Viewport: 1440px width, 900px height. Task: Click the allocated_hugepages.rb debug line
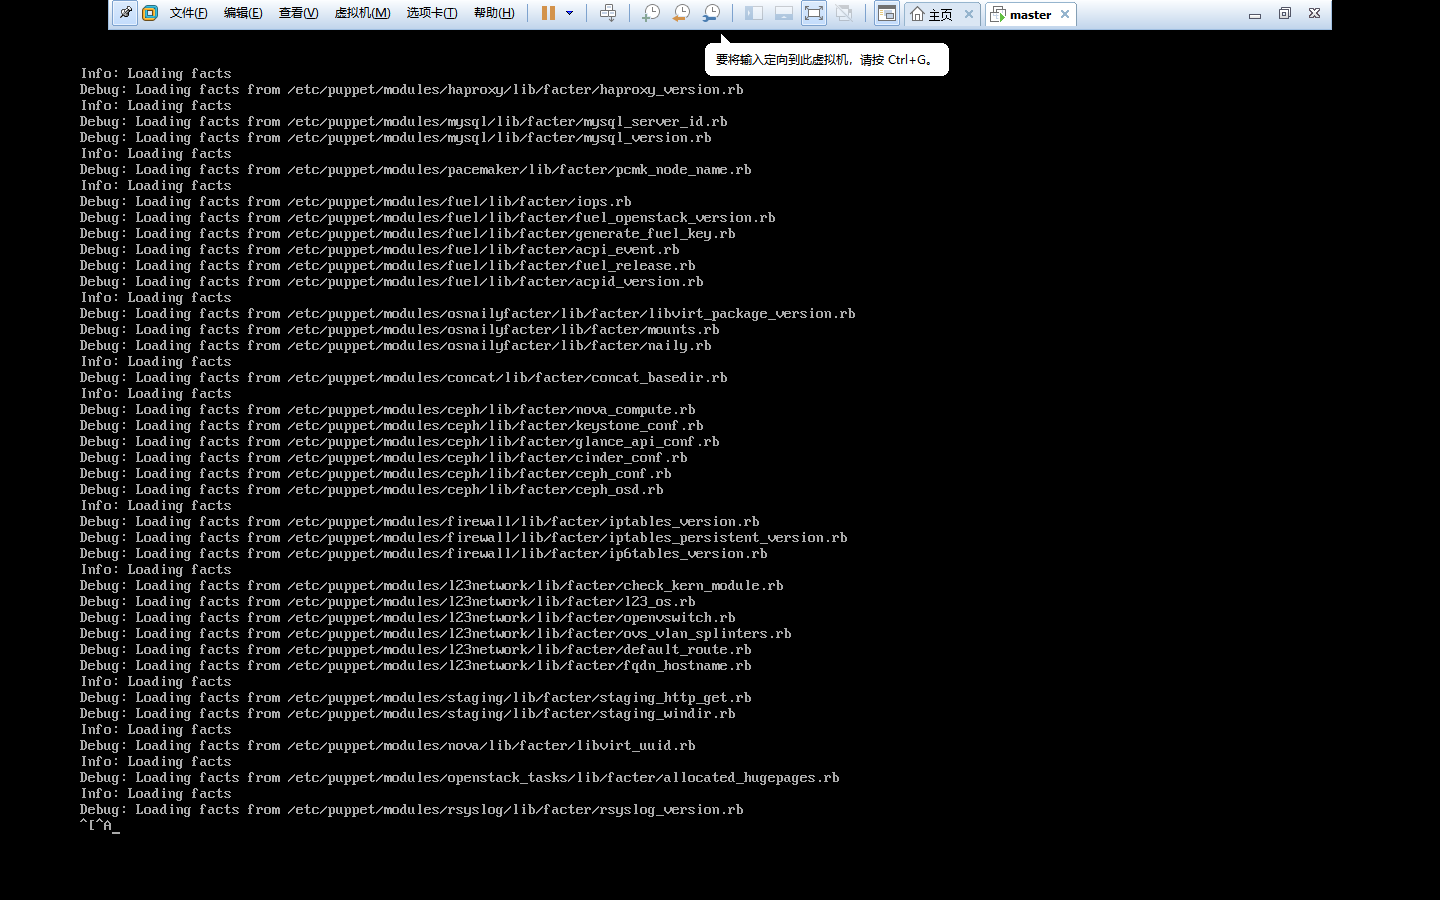460,778
